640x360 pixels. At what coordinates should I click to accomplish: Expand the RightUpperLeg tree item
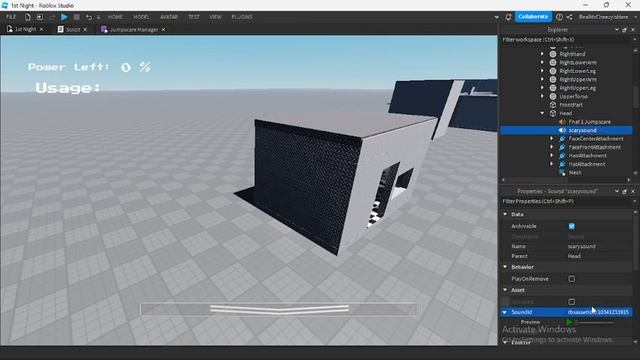(542, 88)
